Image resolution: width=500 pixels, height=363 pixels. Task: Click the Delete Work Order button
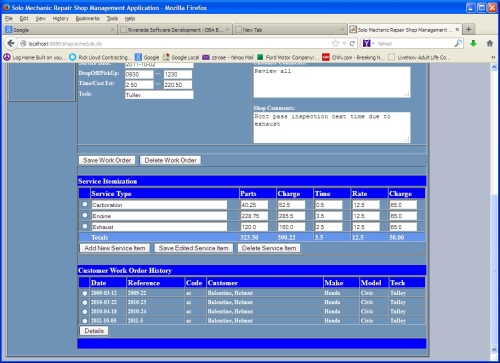tap(170, 160)
